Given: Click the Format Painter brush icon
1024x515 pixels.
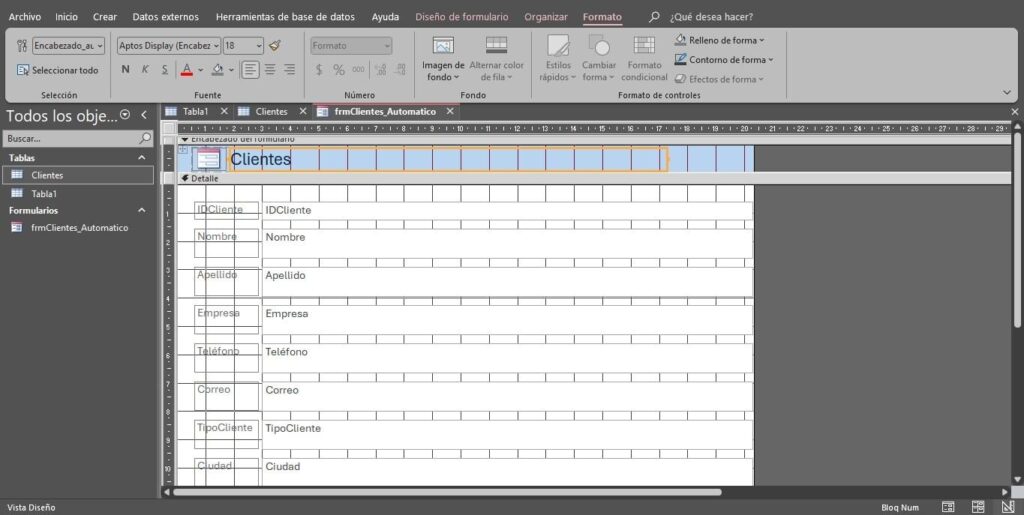Looking at the screenshot, I should click(275, 46).
